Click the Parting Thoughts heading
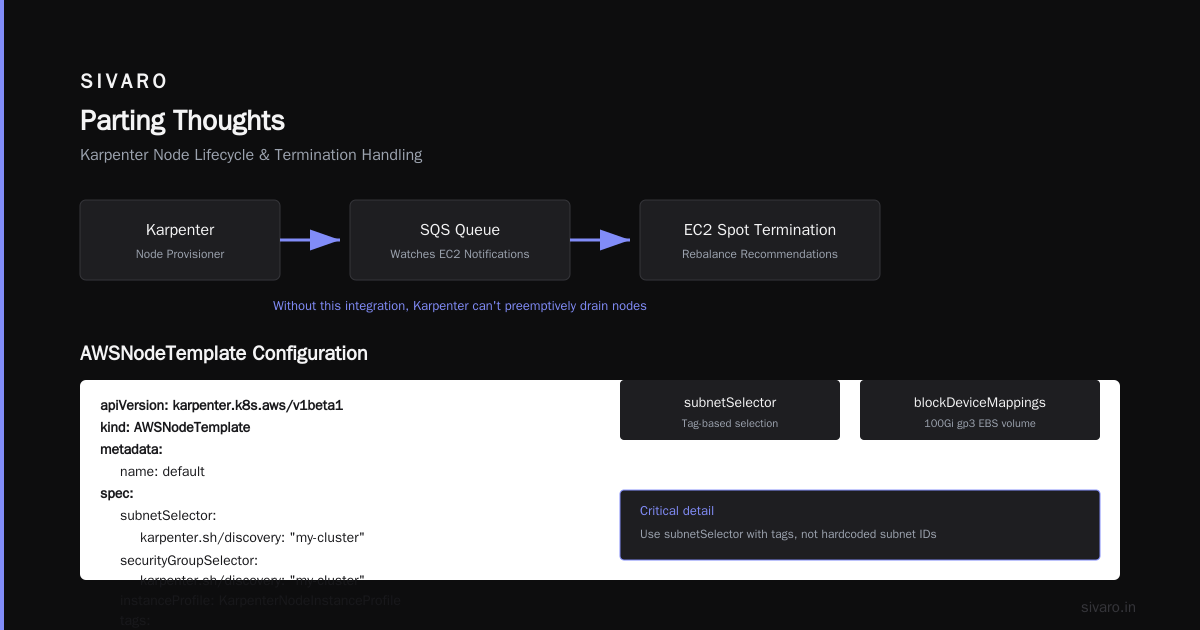Viewport: 1200px width, 630px height. [182, 121]
